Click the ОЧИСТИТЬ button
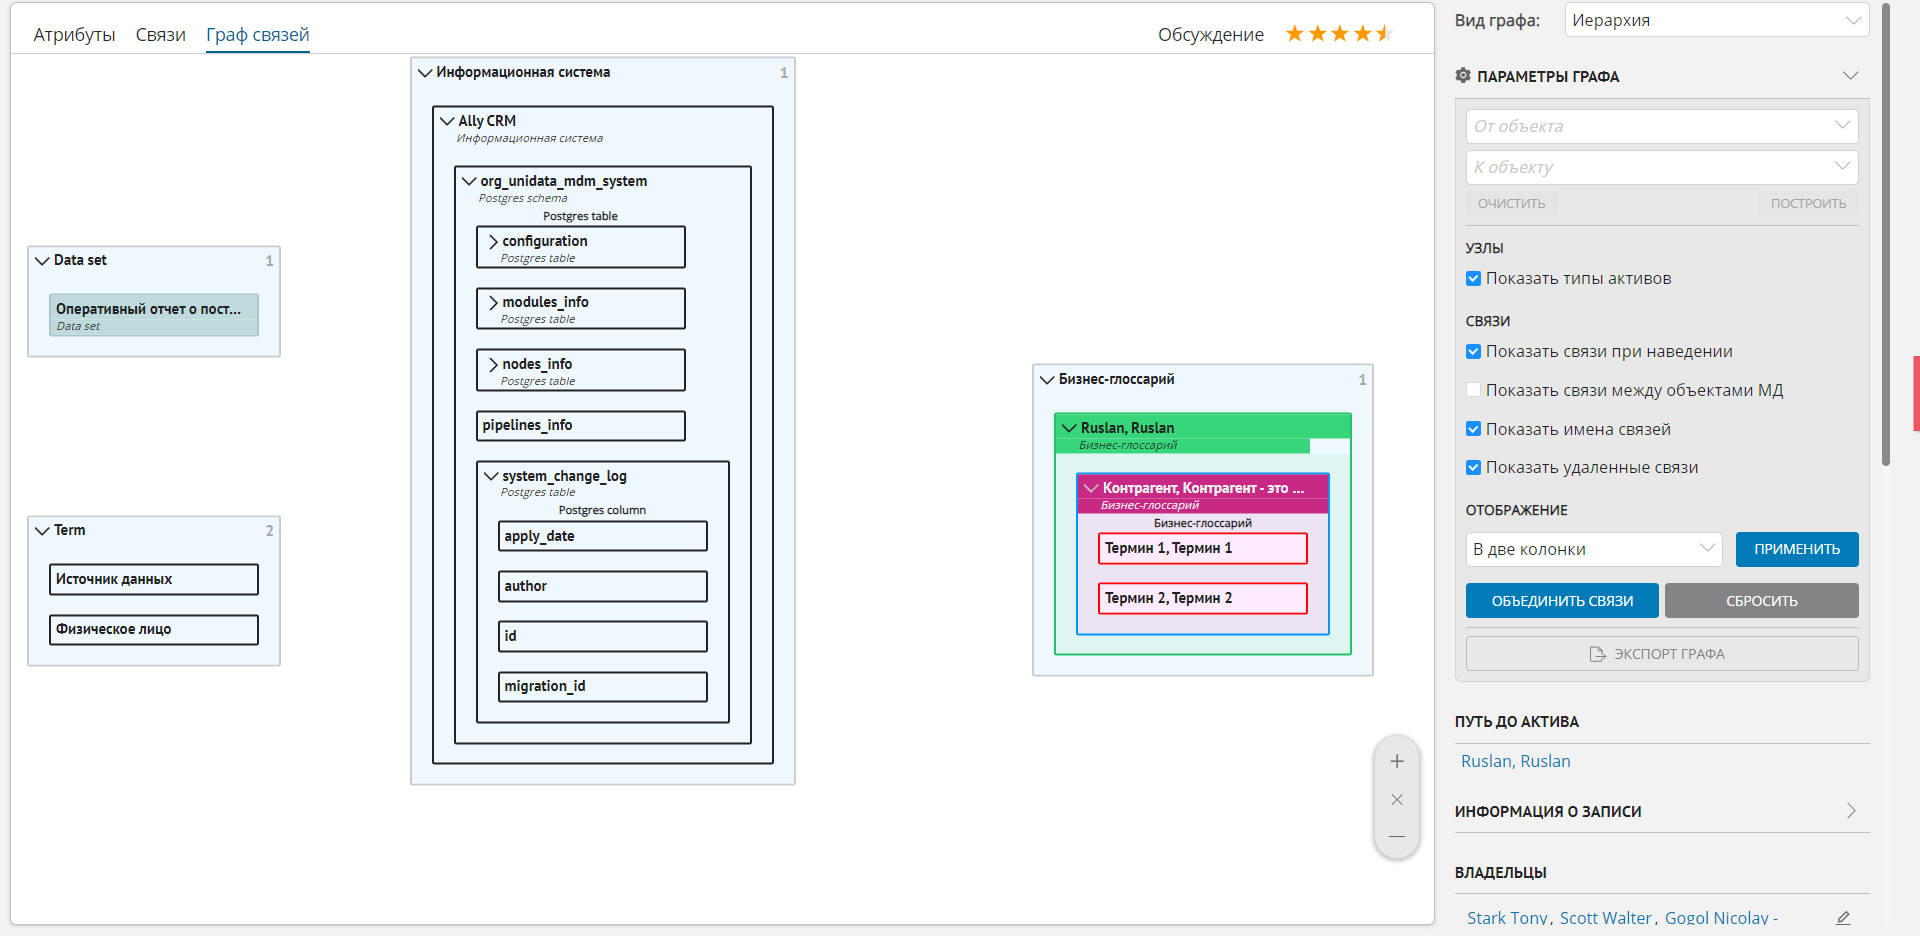The image size is (1920, 936). click(x=1511, y=203)
